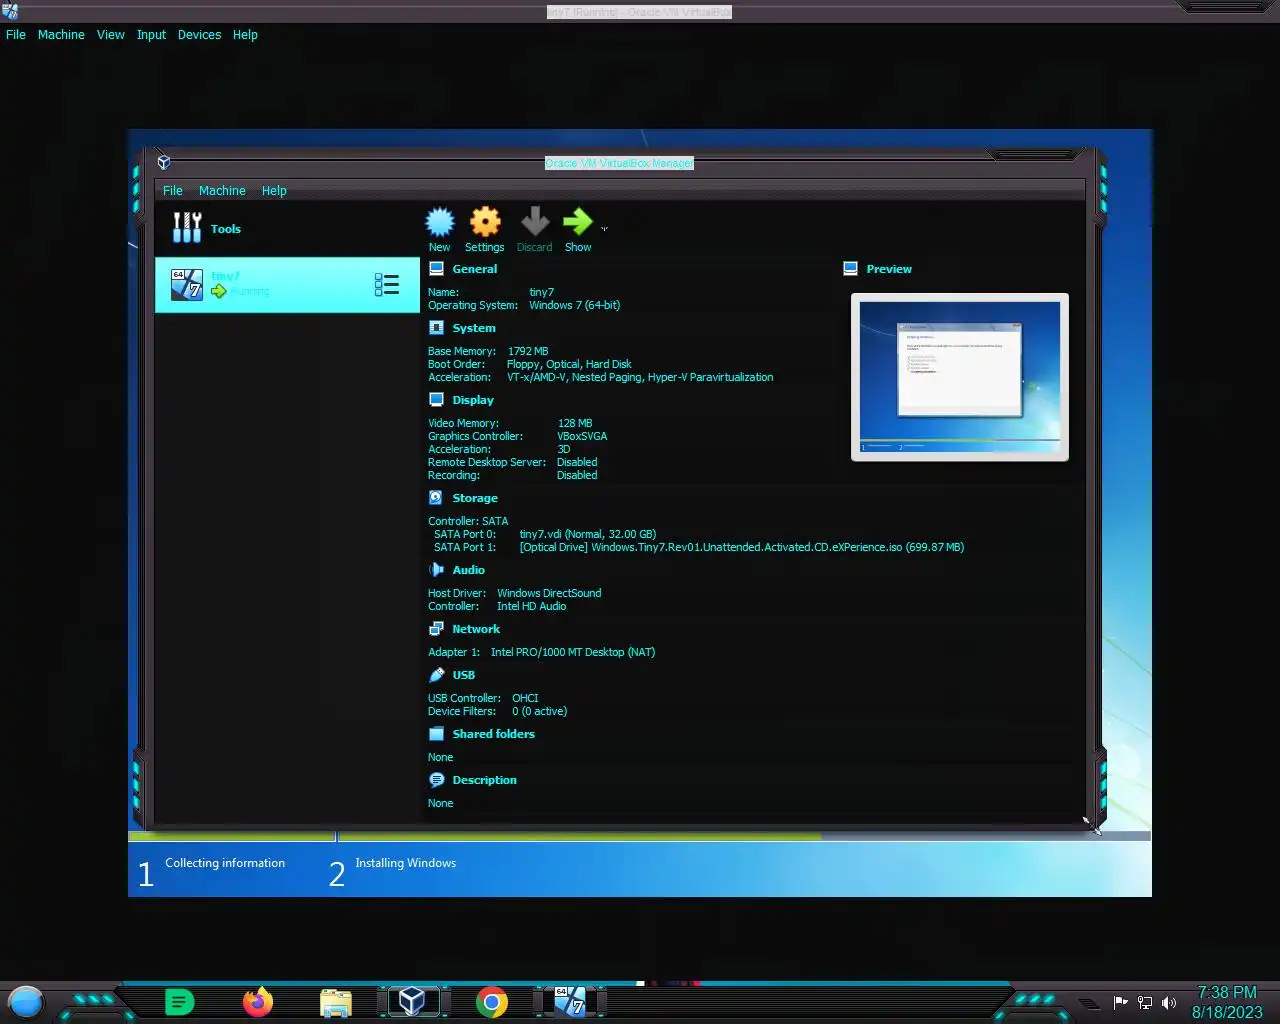Viewport: 1280px width, 1024px height.
Task: Open the Network settings heading link
Action: pos(476,629)
